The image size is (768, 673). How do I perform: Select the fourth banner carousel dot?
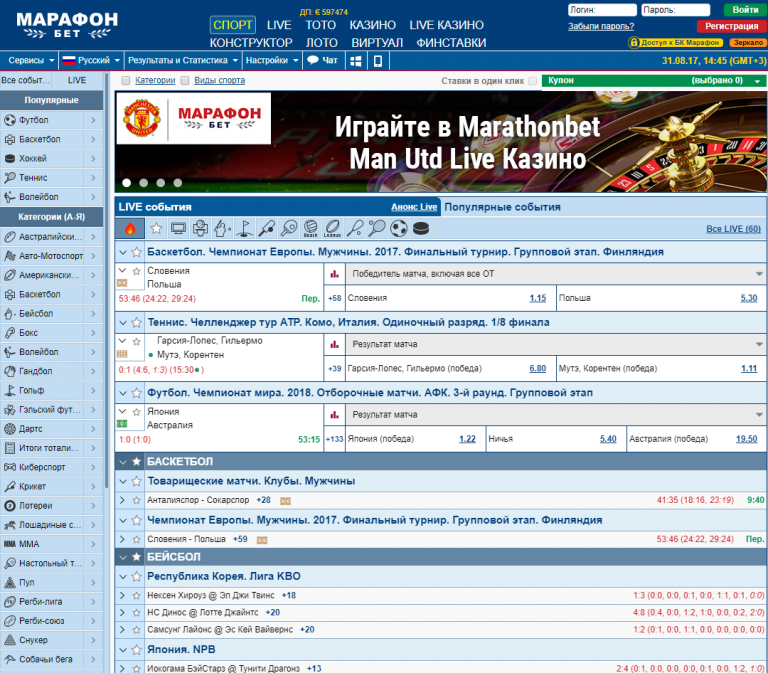coord(178,183)
